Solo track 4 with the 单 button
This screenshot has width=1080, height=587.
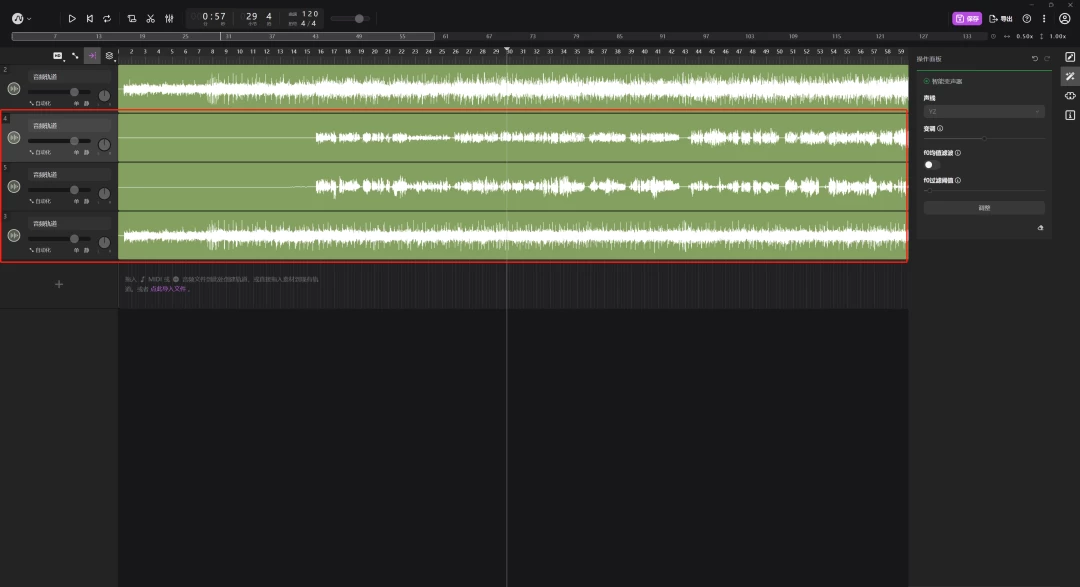(76, 152)
